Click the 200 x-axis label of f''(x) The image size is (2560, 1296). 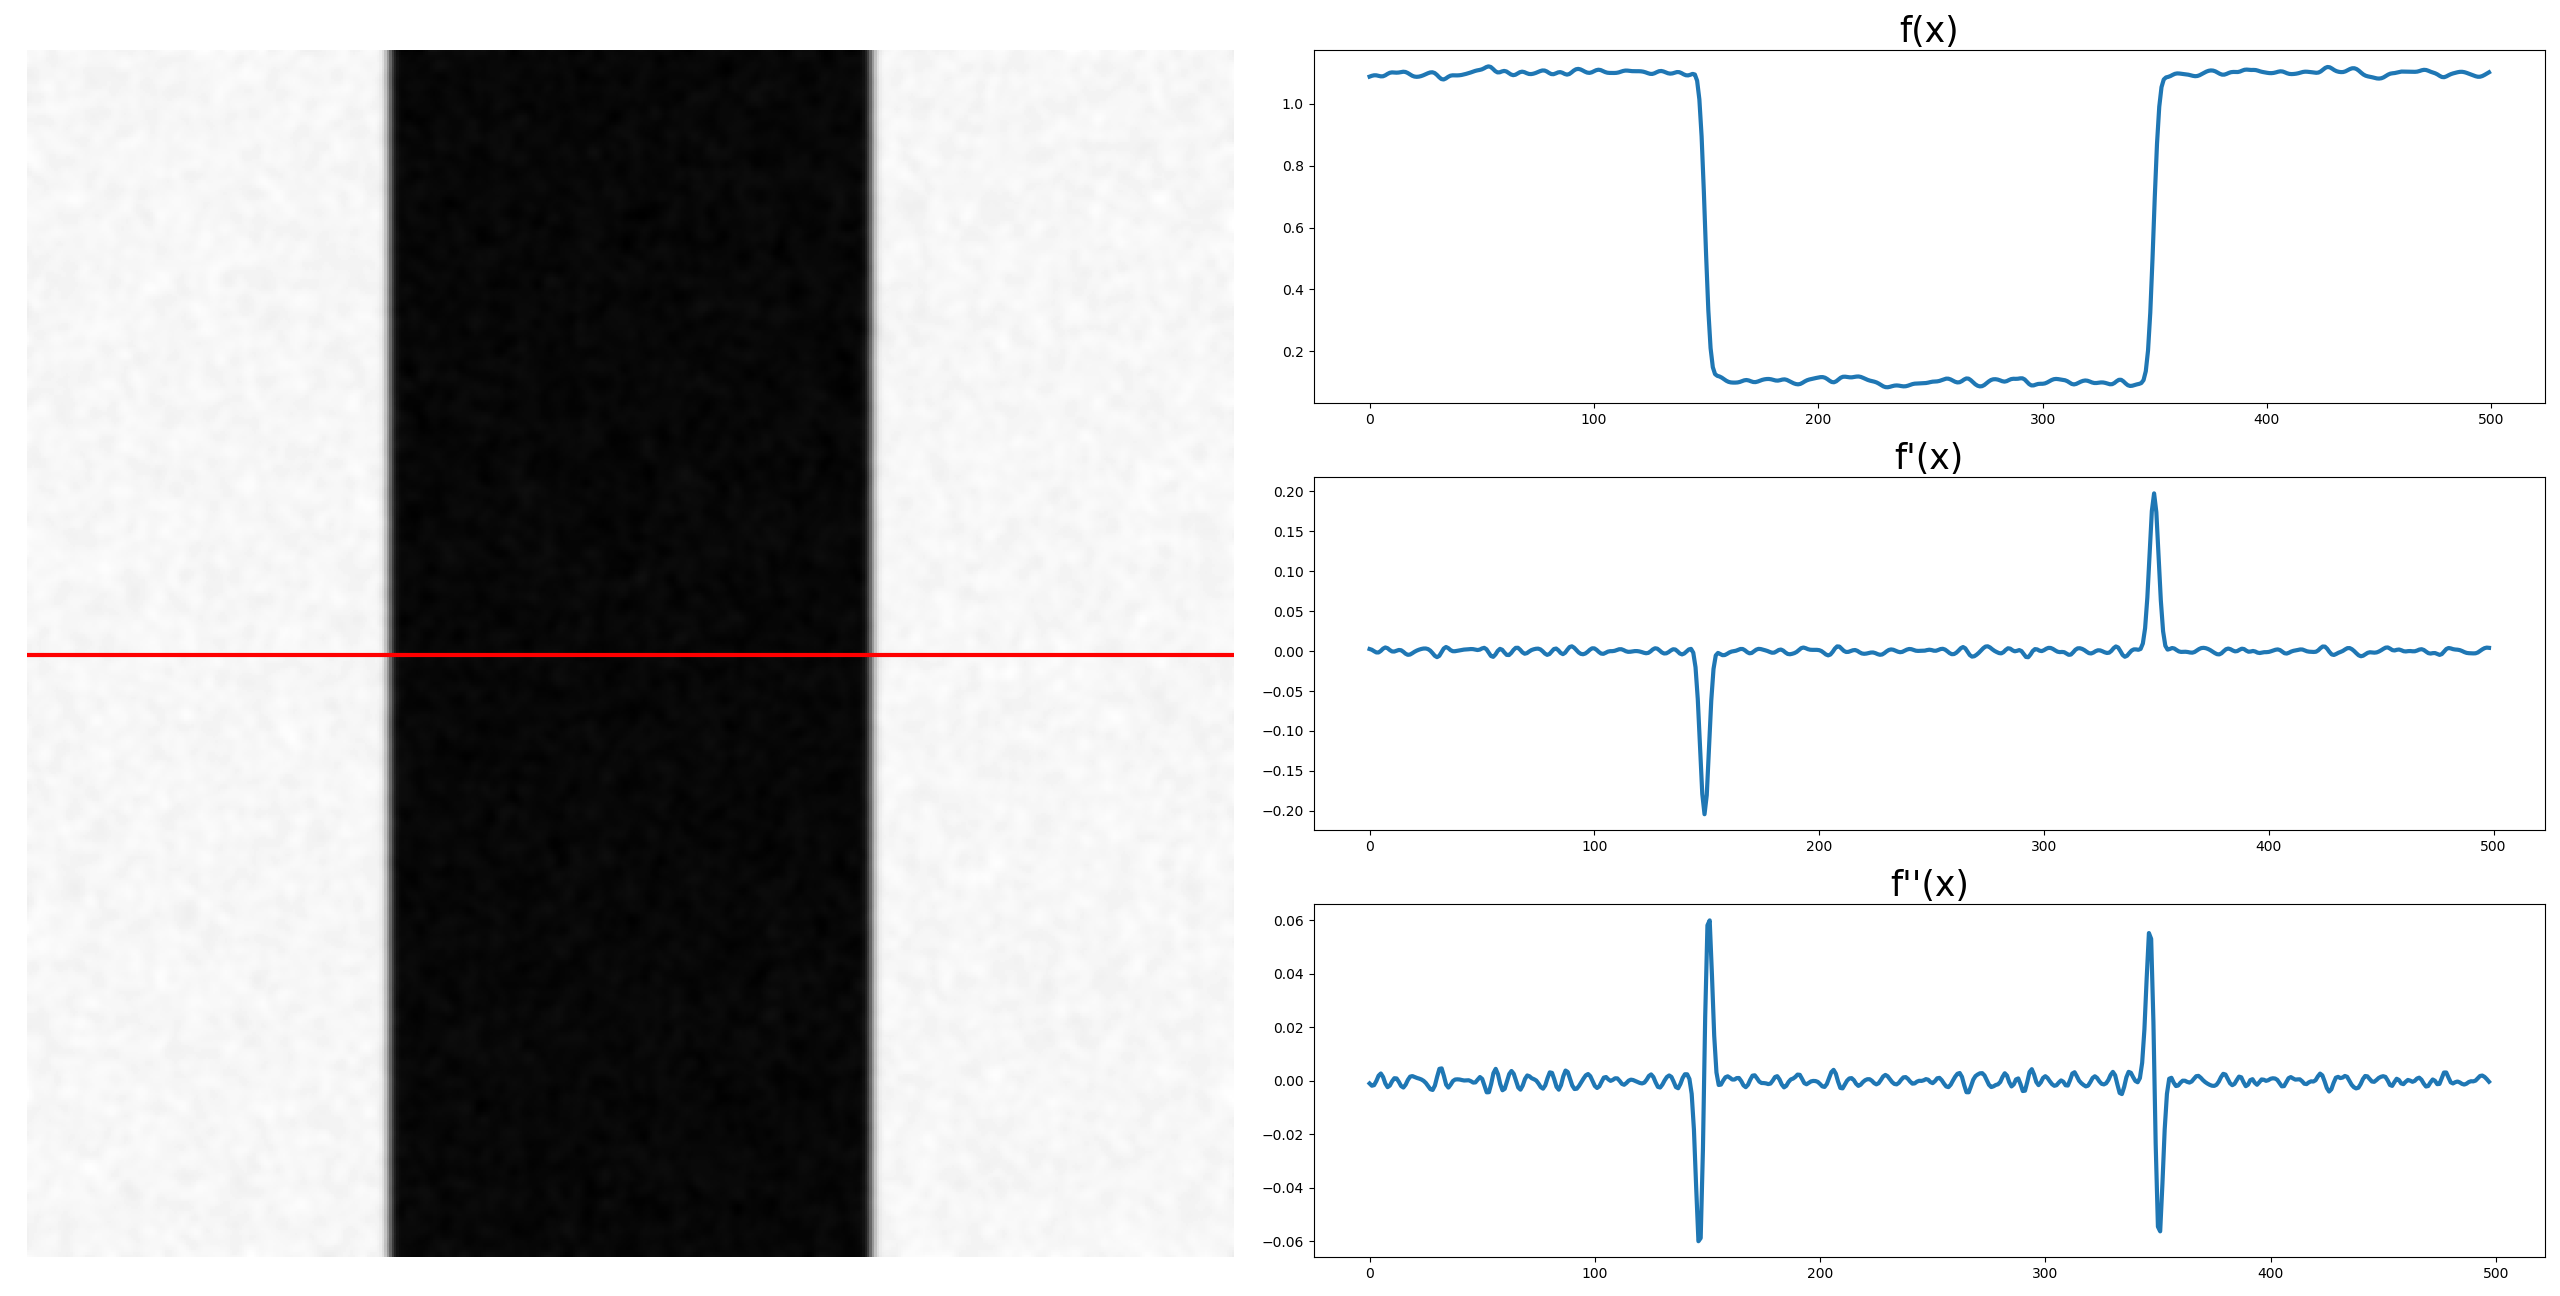(1820, 1273)
